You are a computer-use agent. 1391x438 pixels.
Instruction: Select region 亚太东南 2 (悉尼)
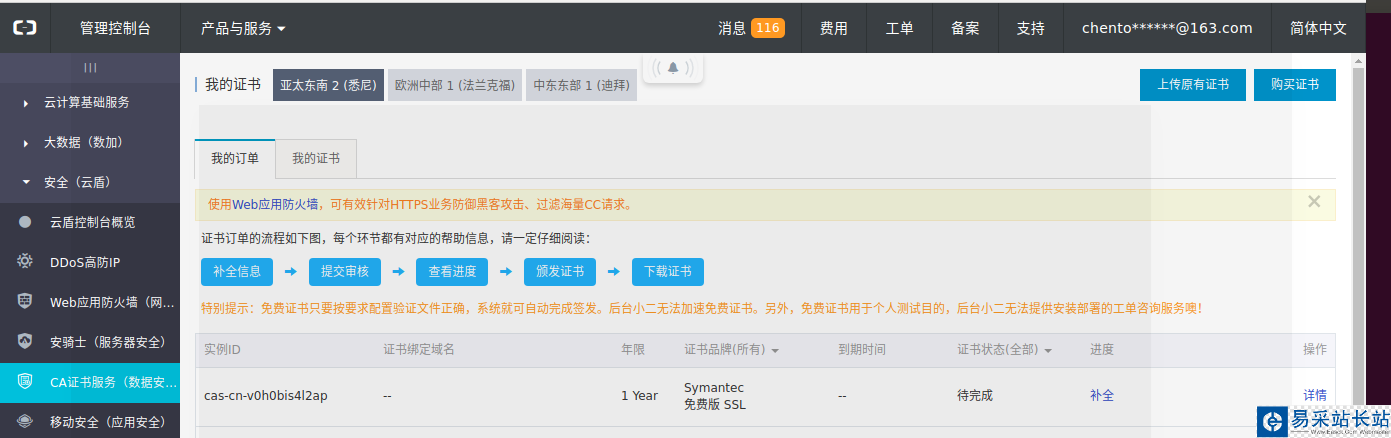pos(328,85)
